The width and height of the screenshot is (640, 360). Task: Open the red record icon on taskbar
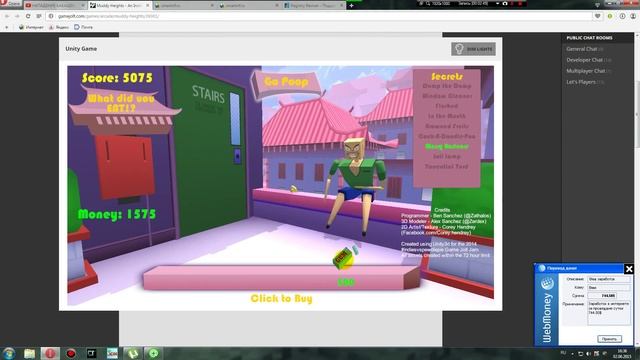pos(71,353)
